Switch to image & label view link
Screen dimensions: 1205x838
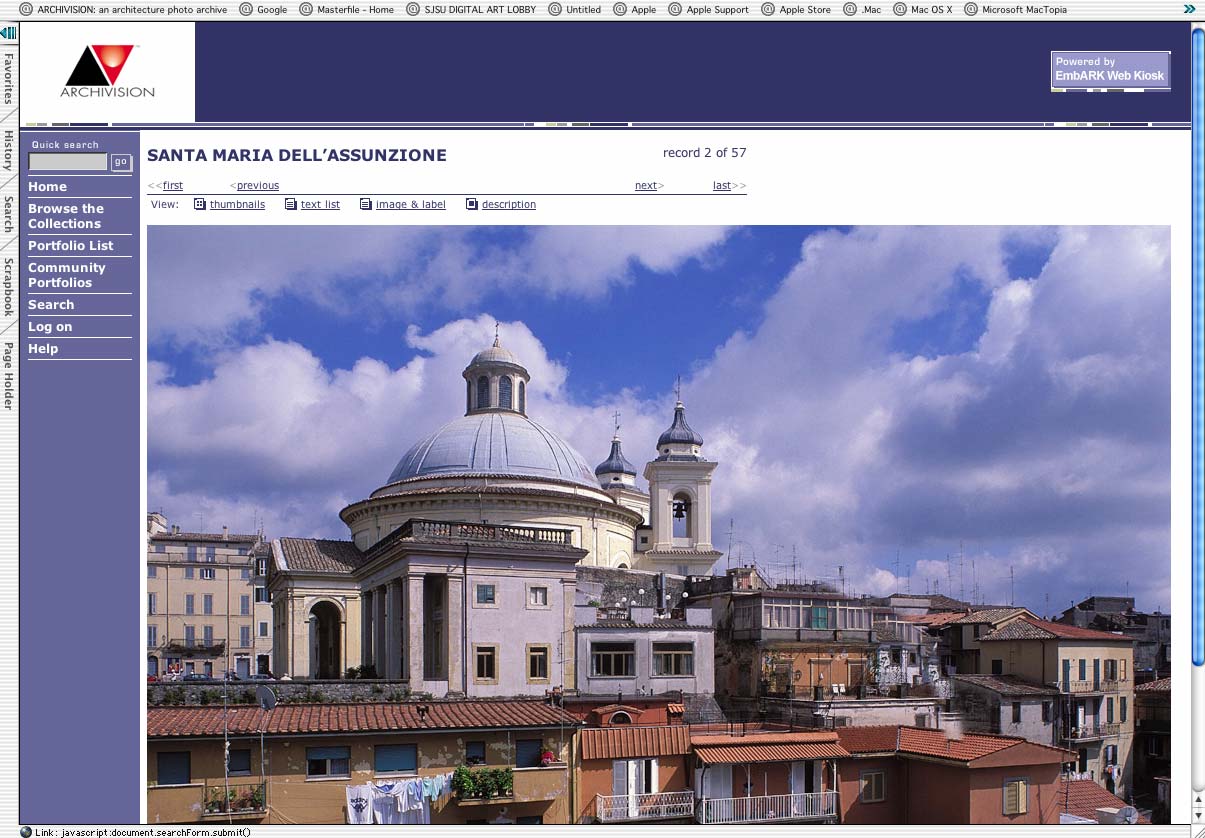pyautogui.click(x=411, y=205)
